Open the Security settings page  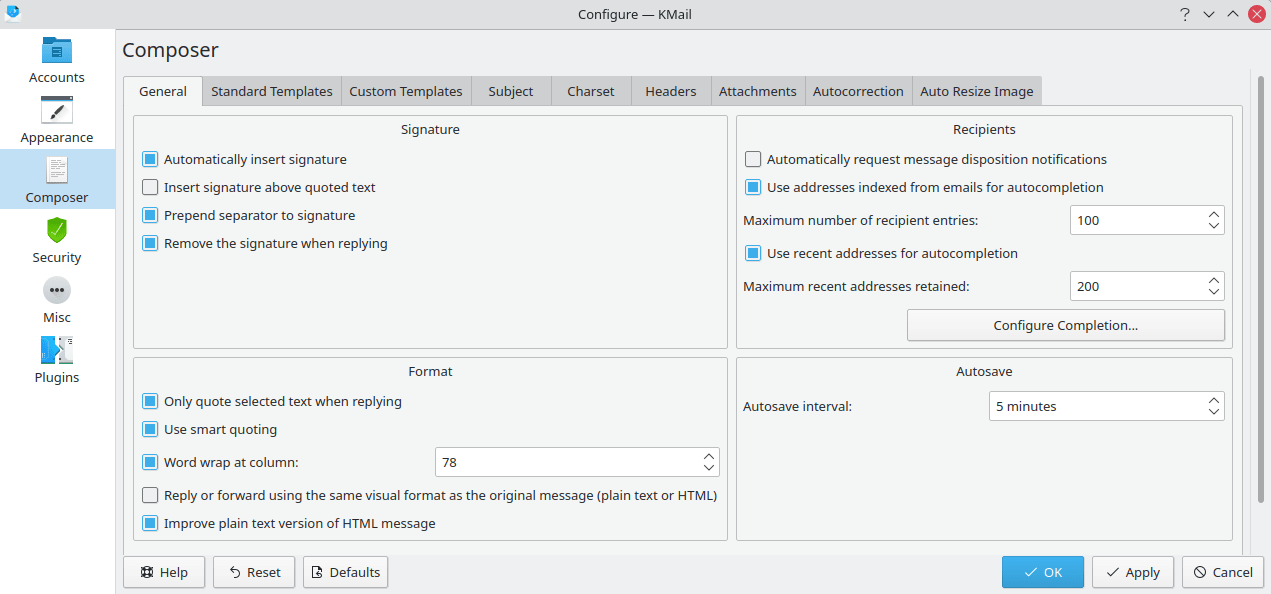tap(56, 240)
